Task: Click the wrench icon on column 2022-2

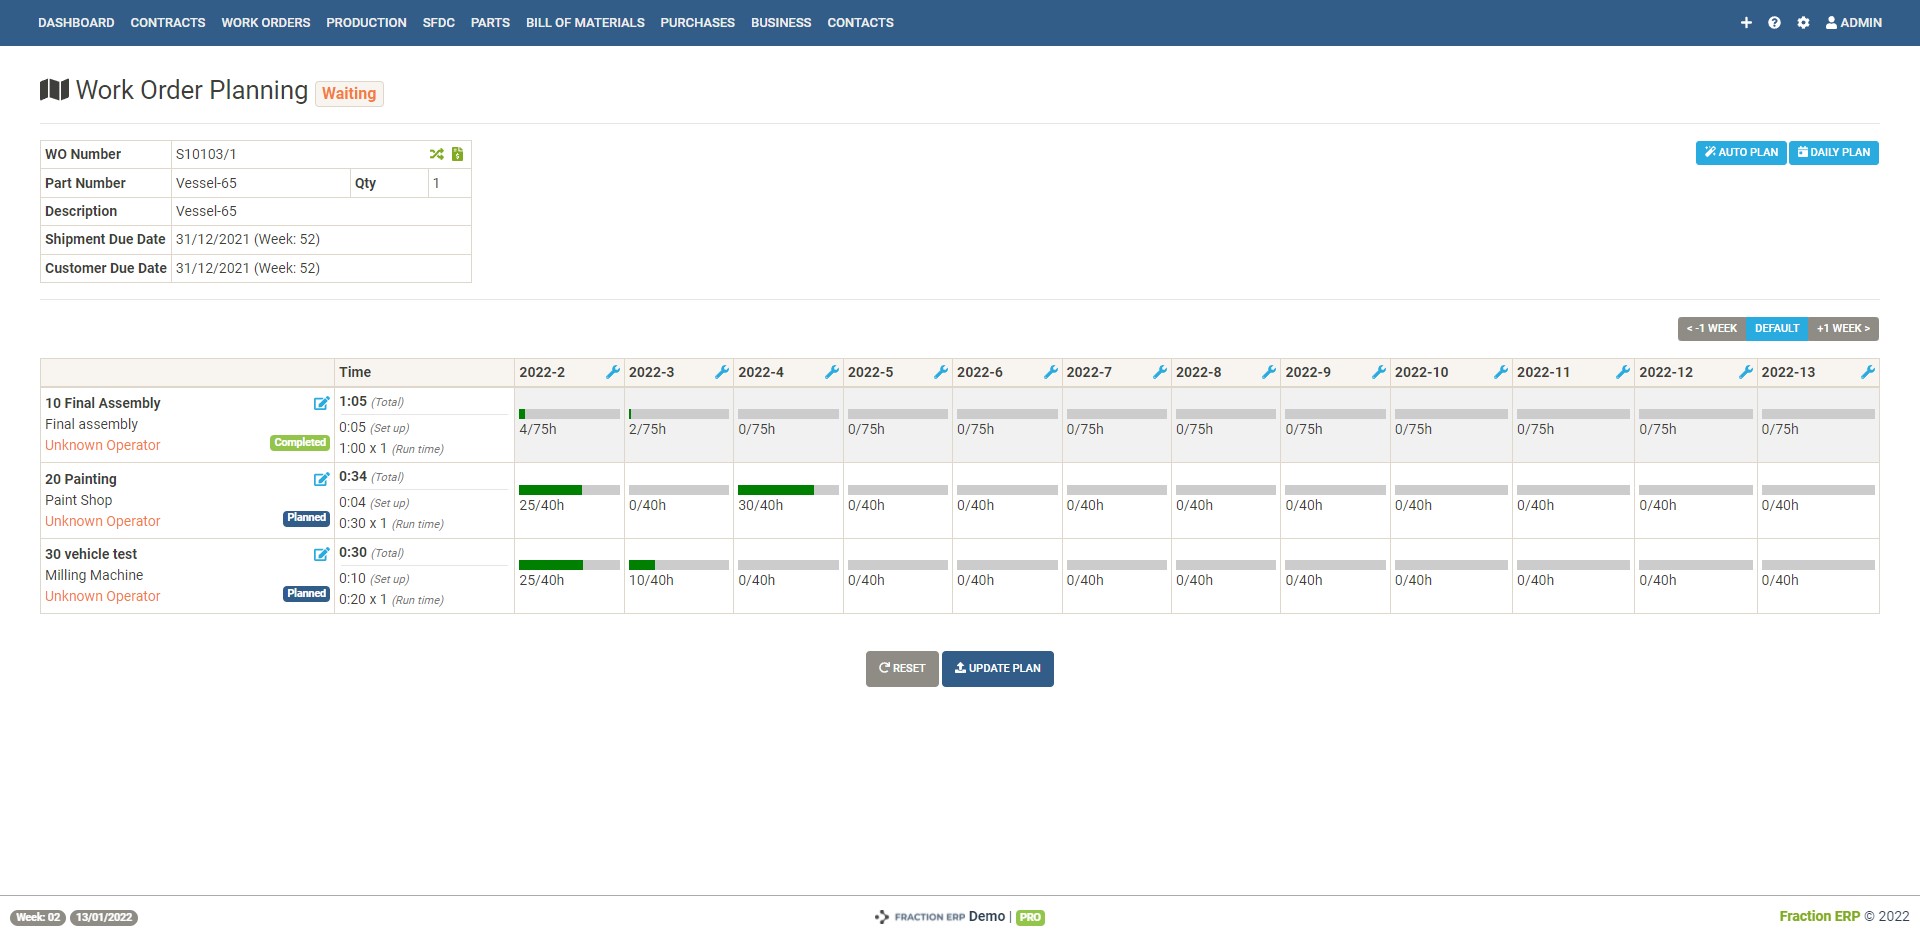Action: pyautogui.click(x=613, y=371)
